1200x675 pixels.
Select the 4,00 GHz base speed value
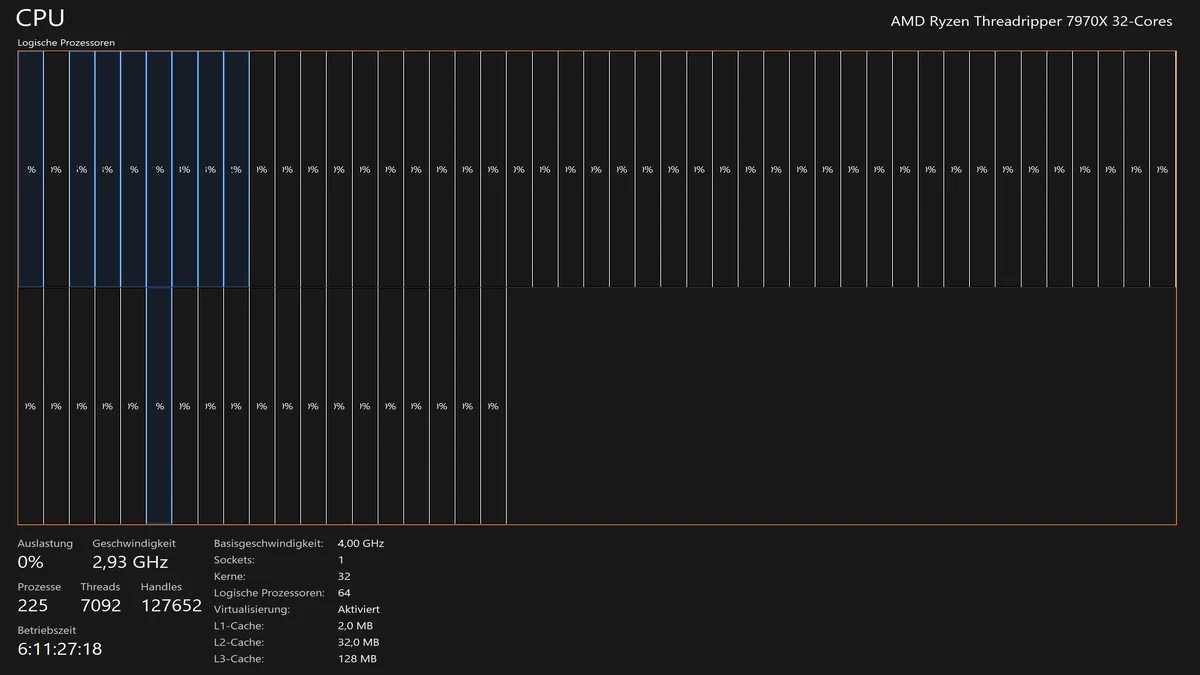pyautogui.click(x=361, y=543)
